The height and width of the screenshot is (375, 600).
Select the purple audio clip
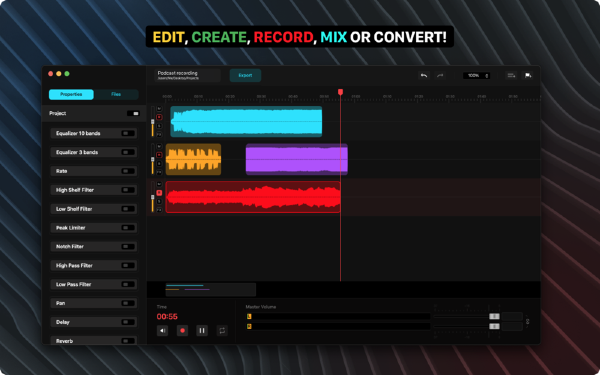tap(297, 159)
